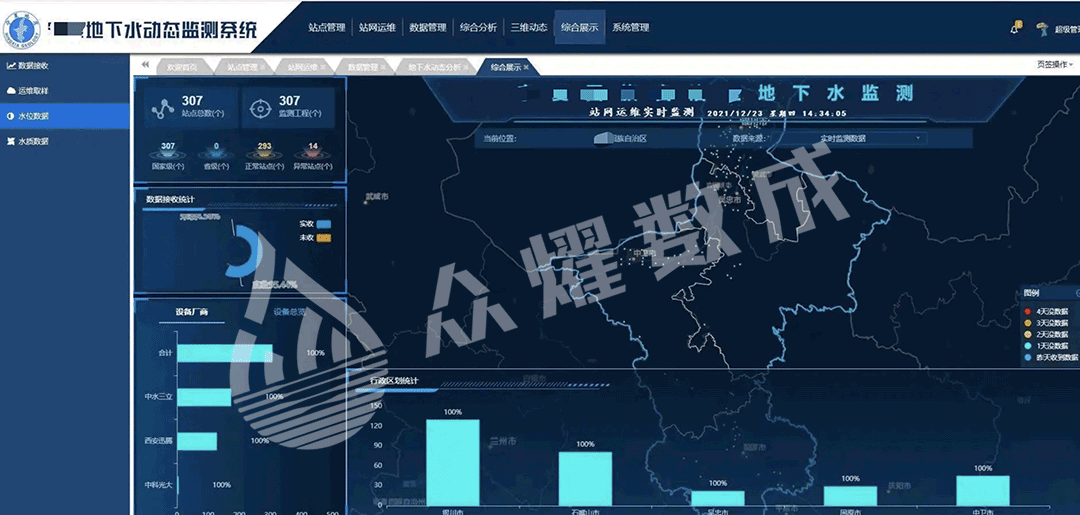Close the 综合展示 page tab
1080x515 pixels.
[x=526, y=67]
